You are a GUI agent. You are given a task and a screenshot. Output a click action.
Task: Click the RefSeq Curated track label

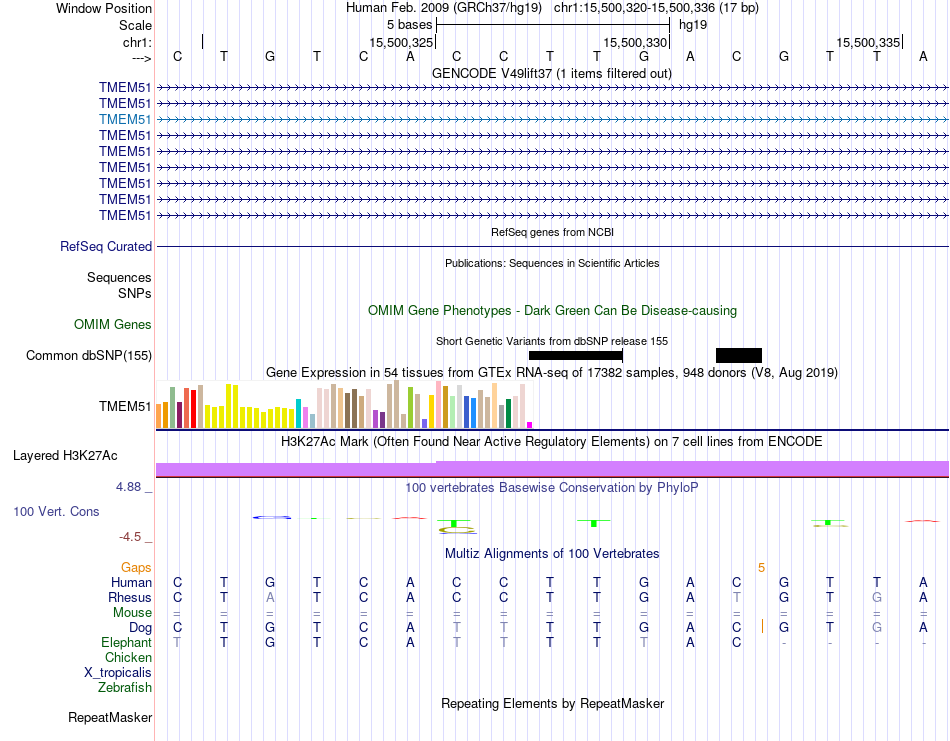point(106,247)
